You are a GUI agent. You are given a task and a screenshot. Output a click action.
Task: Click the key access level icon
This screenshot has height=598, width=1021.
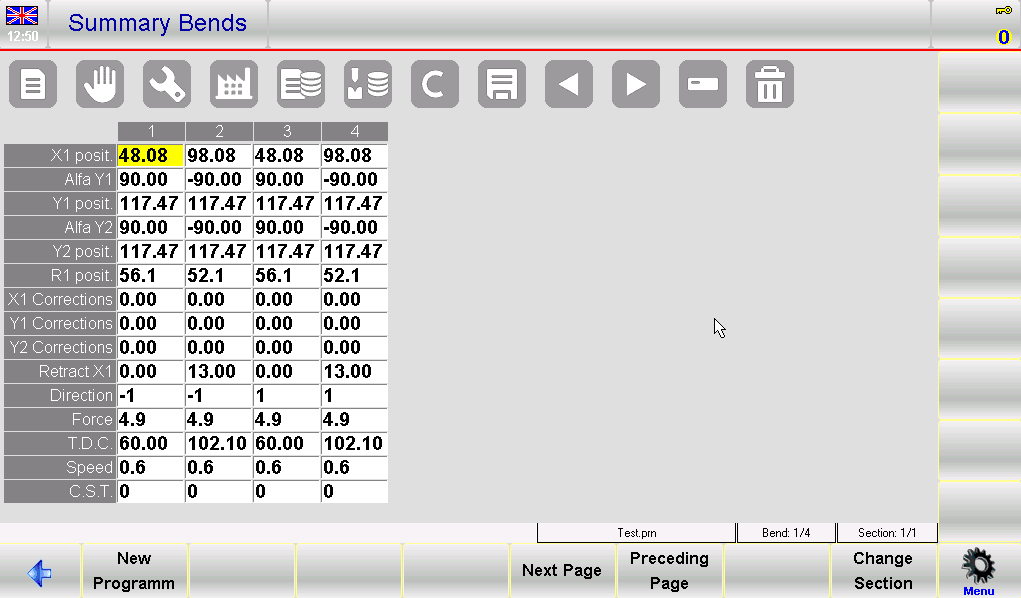(1003, 10)
